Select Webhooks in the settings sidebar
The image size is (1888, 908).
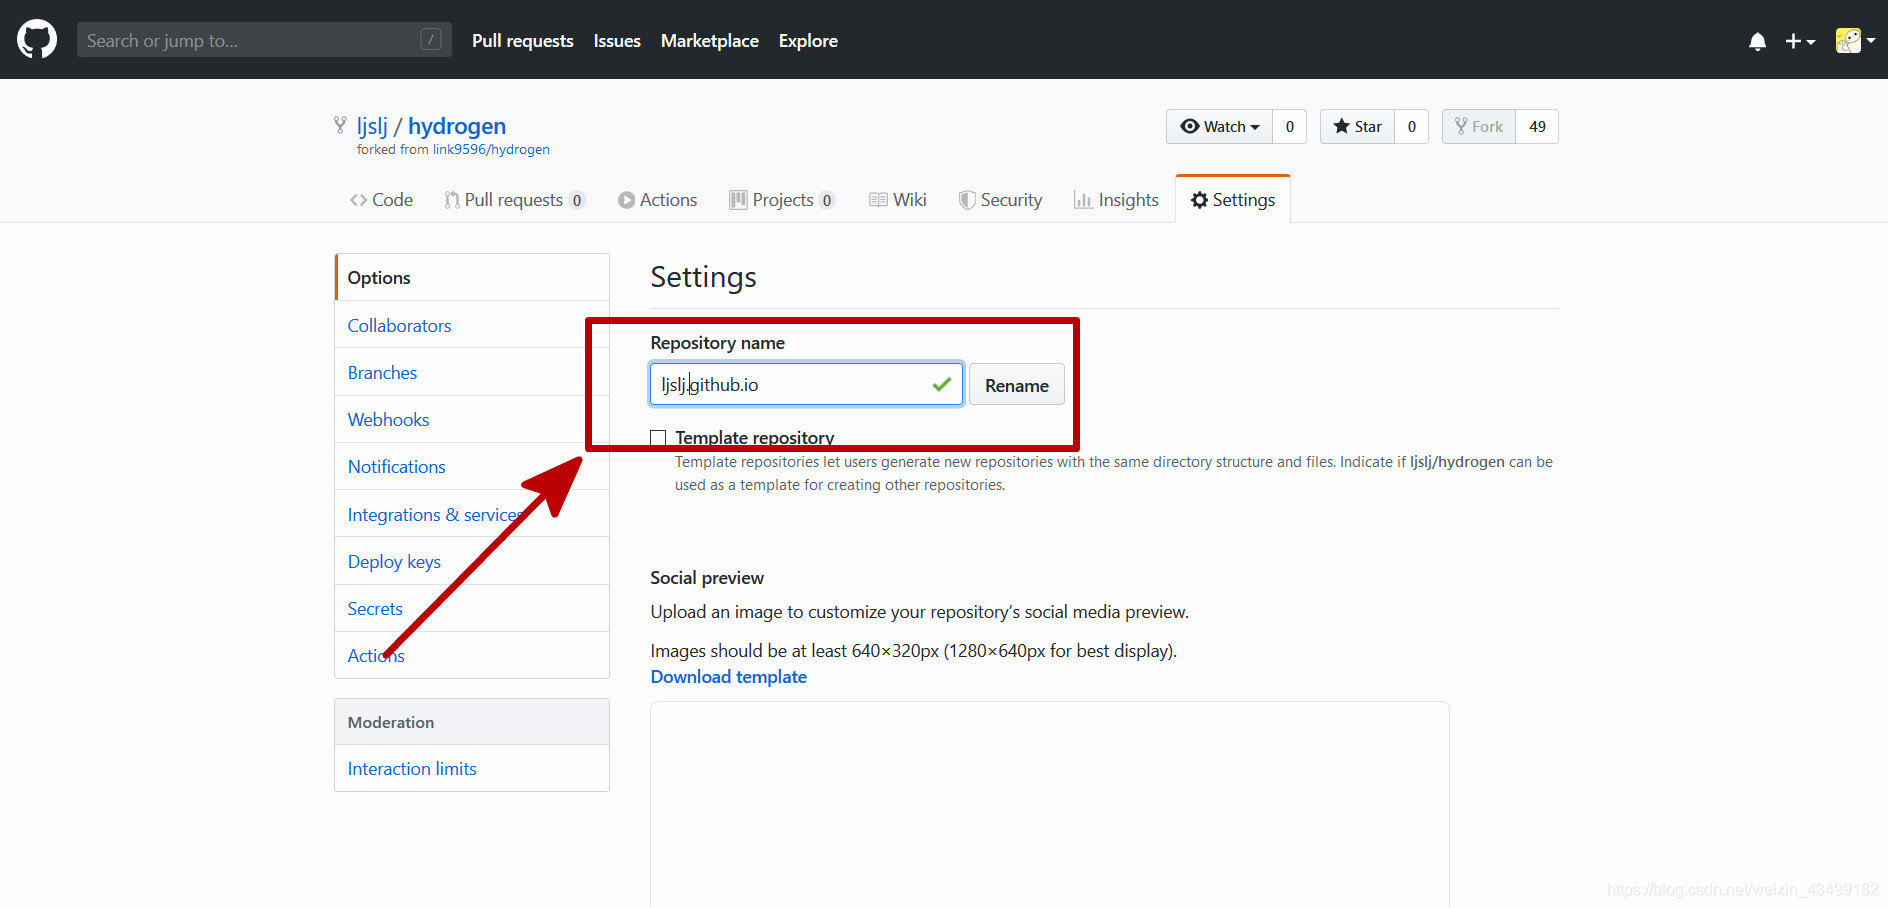pyautogui.click(x=388, y=420)
